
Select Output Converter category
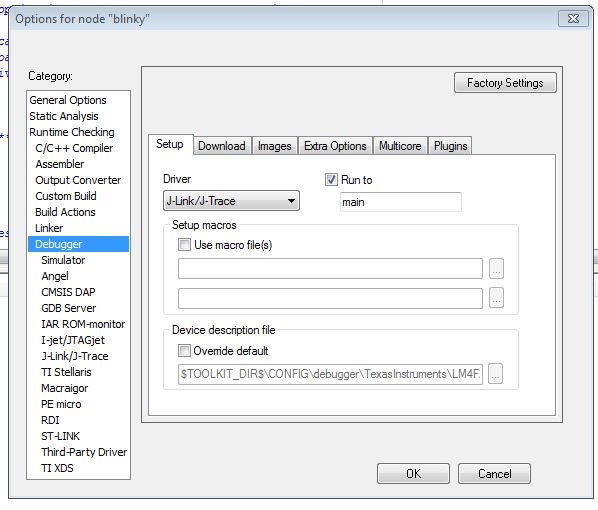78,180
